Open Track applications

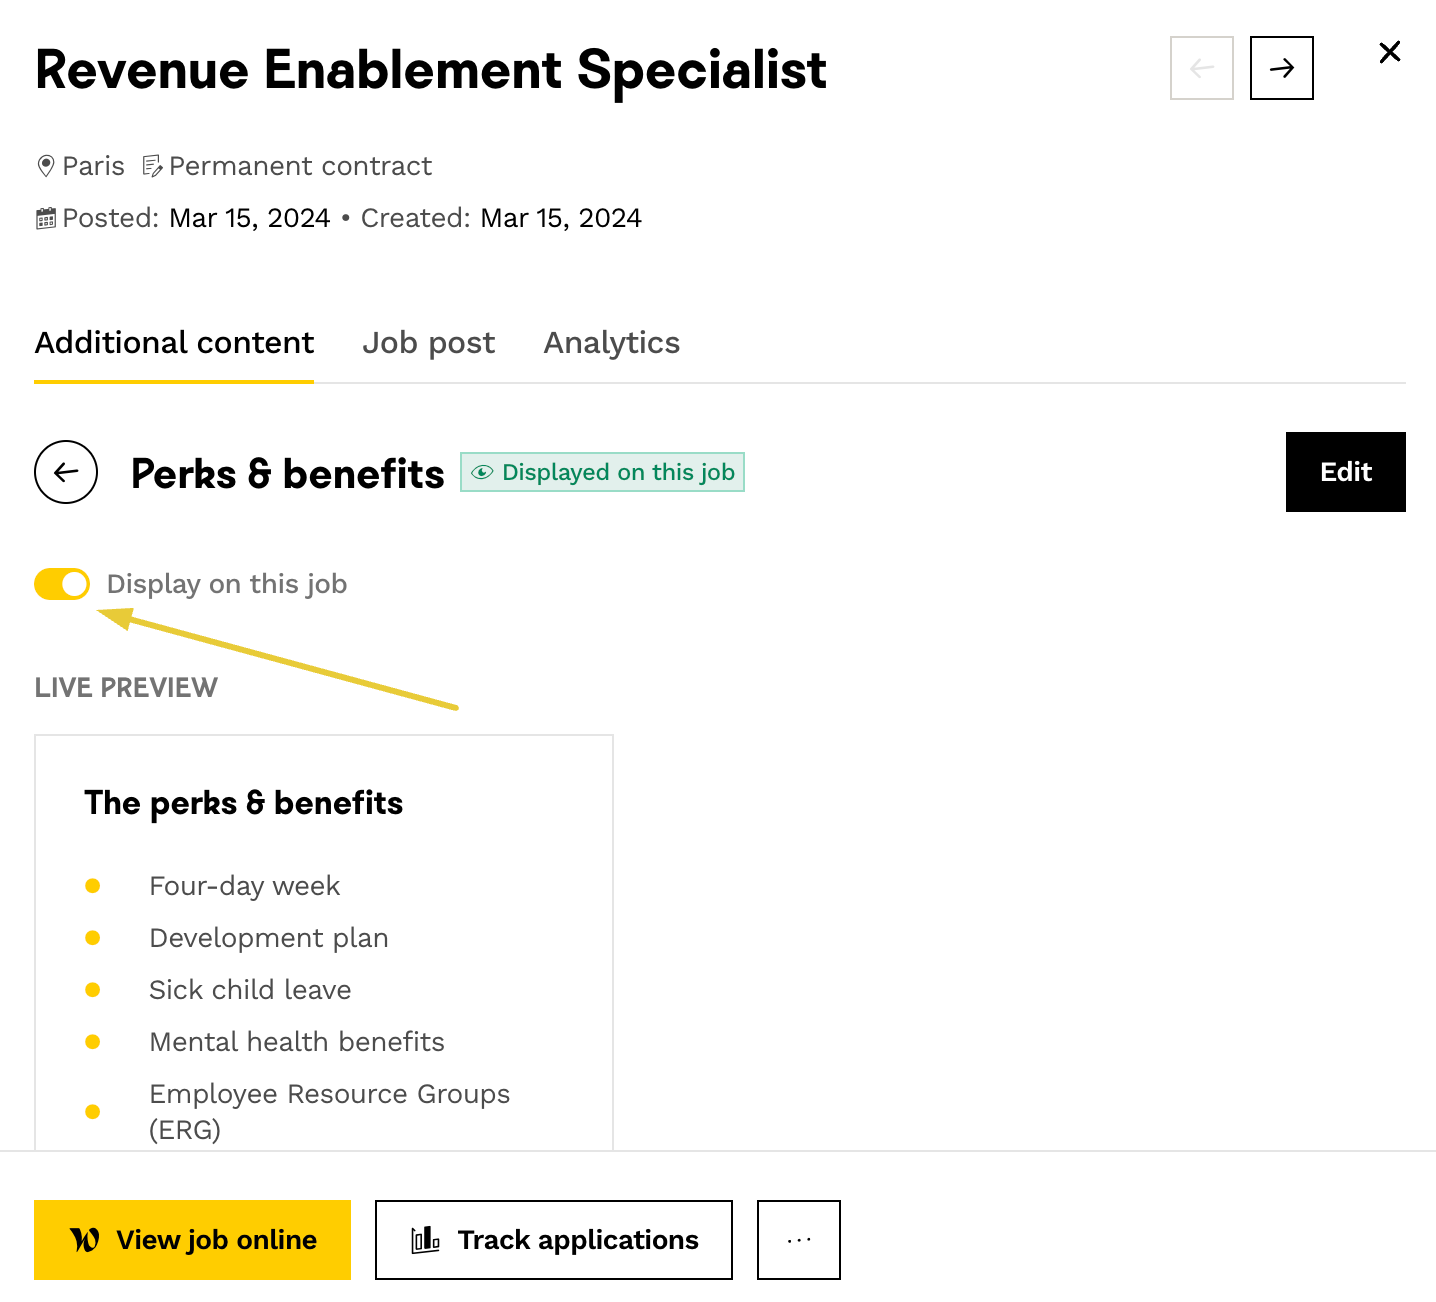(553, 1240)
